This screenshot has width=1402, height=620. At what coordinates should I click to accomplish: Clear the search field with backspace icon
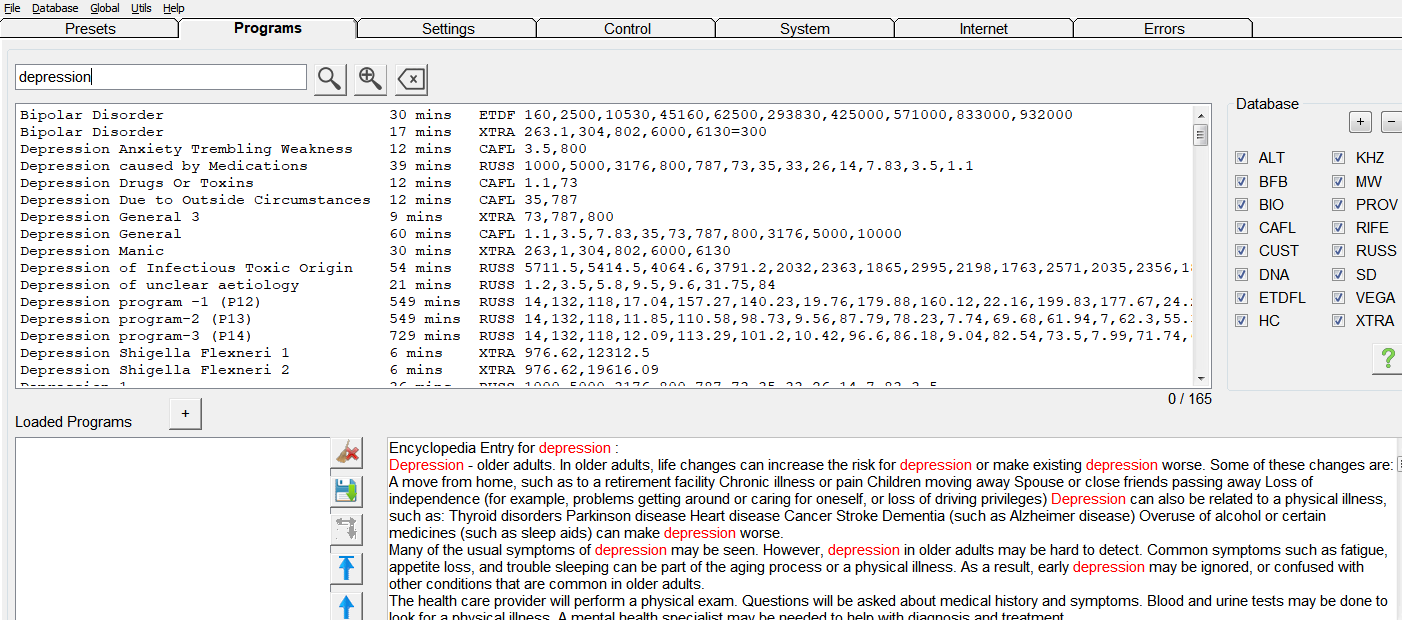click(x=411, y=79)
